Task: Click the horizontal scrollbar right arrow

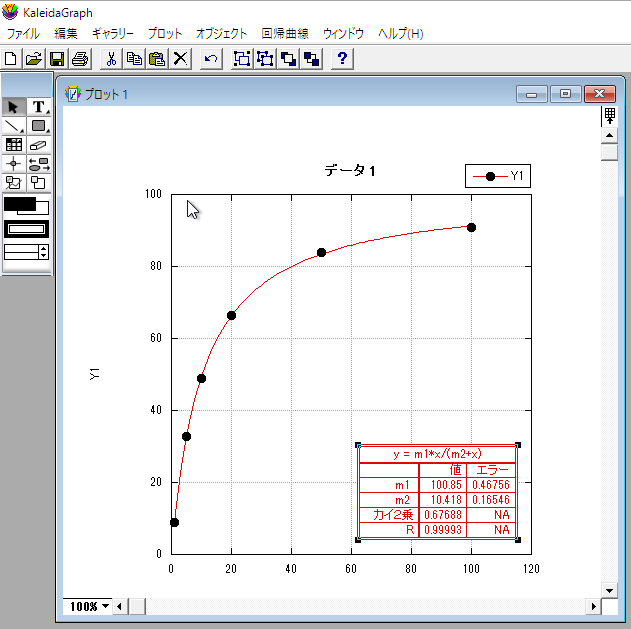Action: tap(593, 606)
